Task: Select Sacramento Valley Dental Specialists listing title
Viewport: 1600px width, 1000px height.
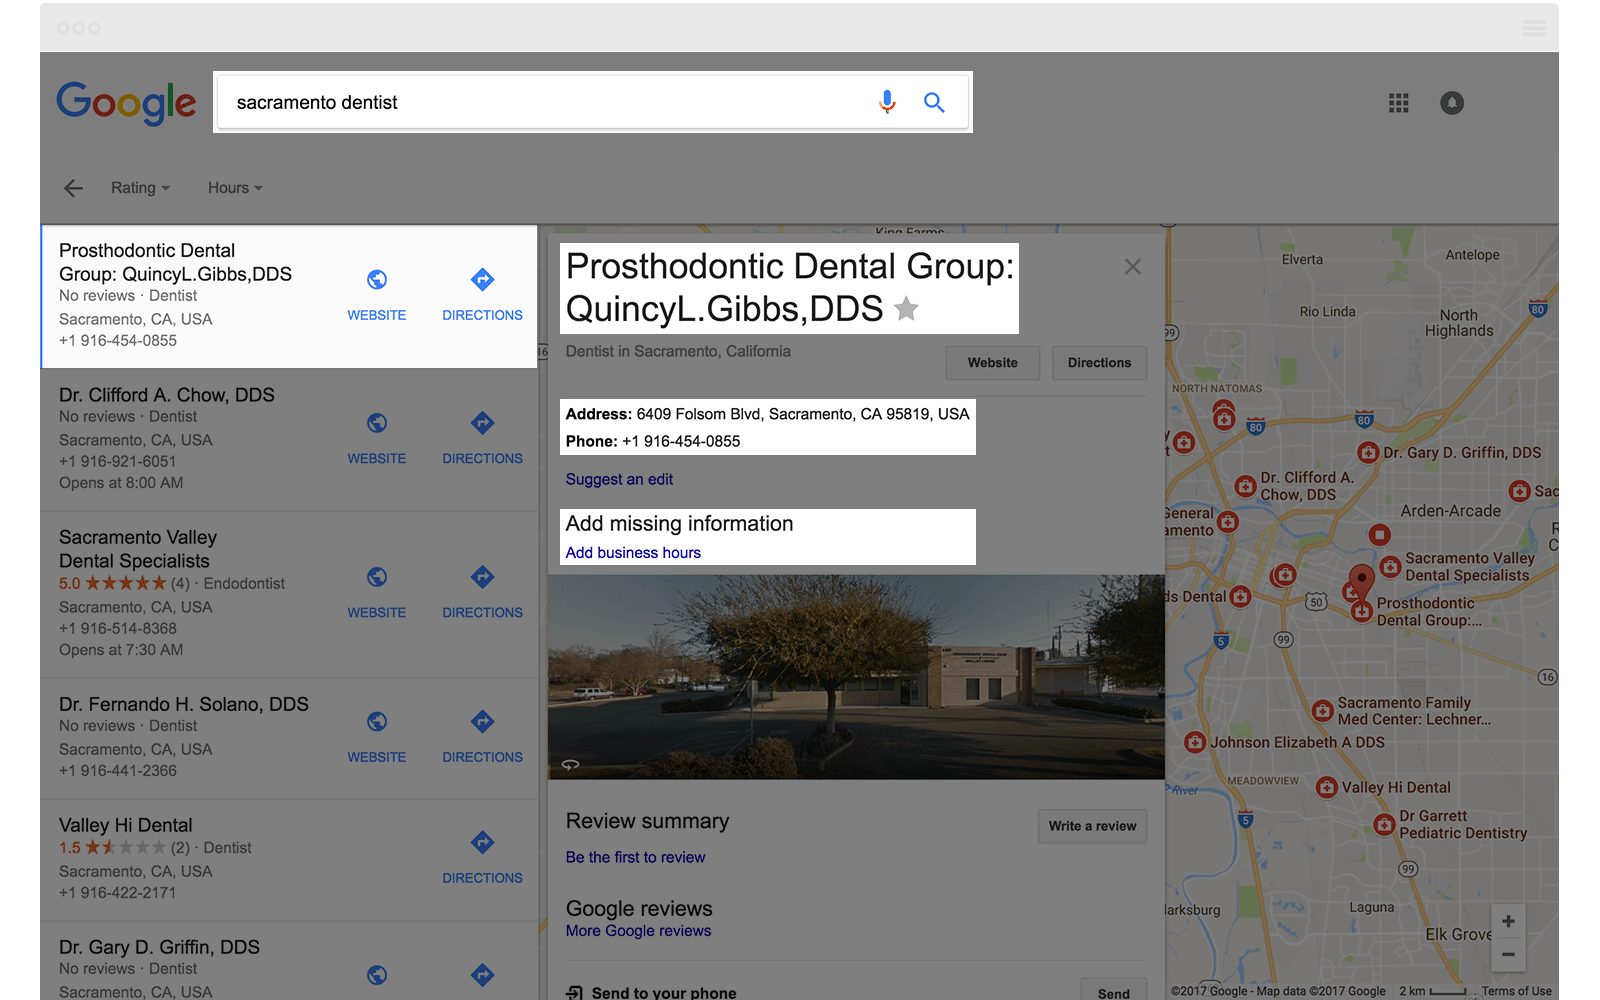Action: [x=138, y=549]
